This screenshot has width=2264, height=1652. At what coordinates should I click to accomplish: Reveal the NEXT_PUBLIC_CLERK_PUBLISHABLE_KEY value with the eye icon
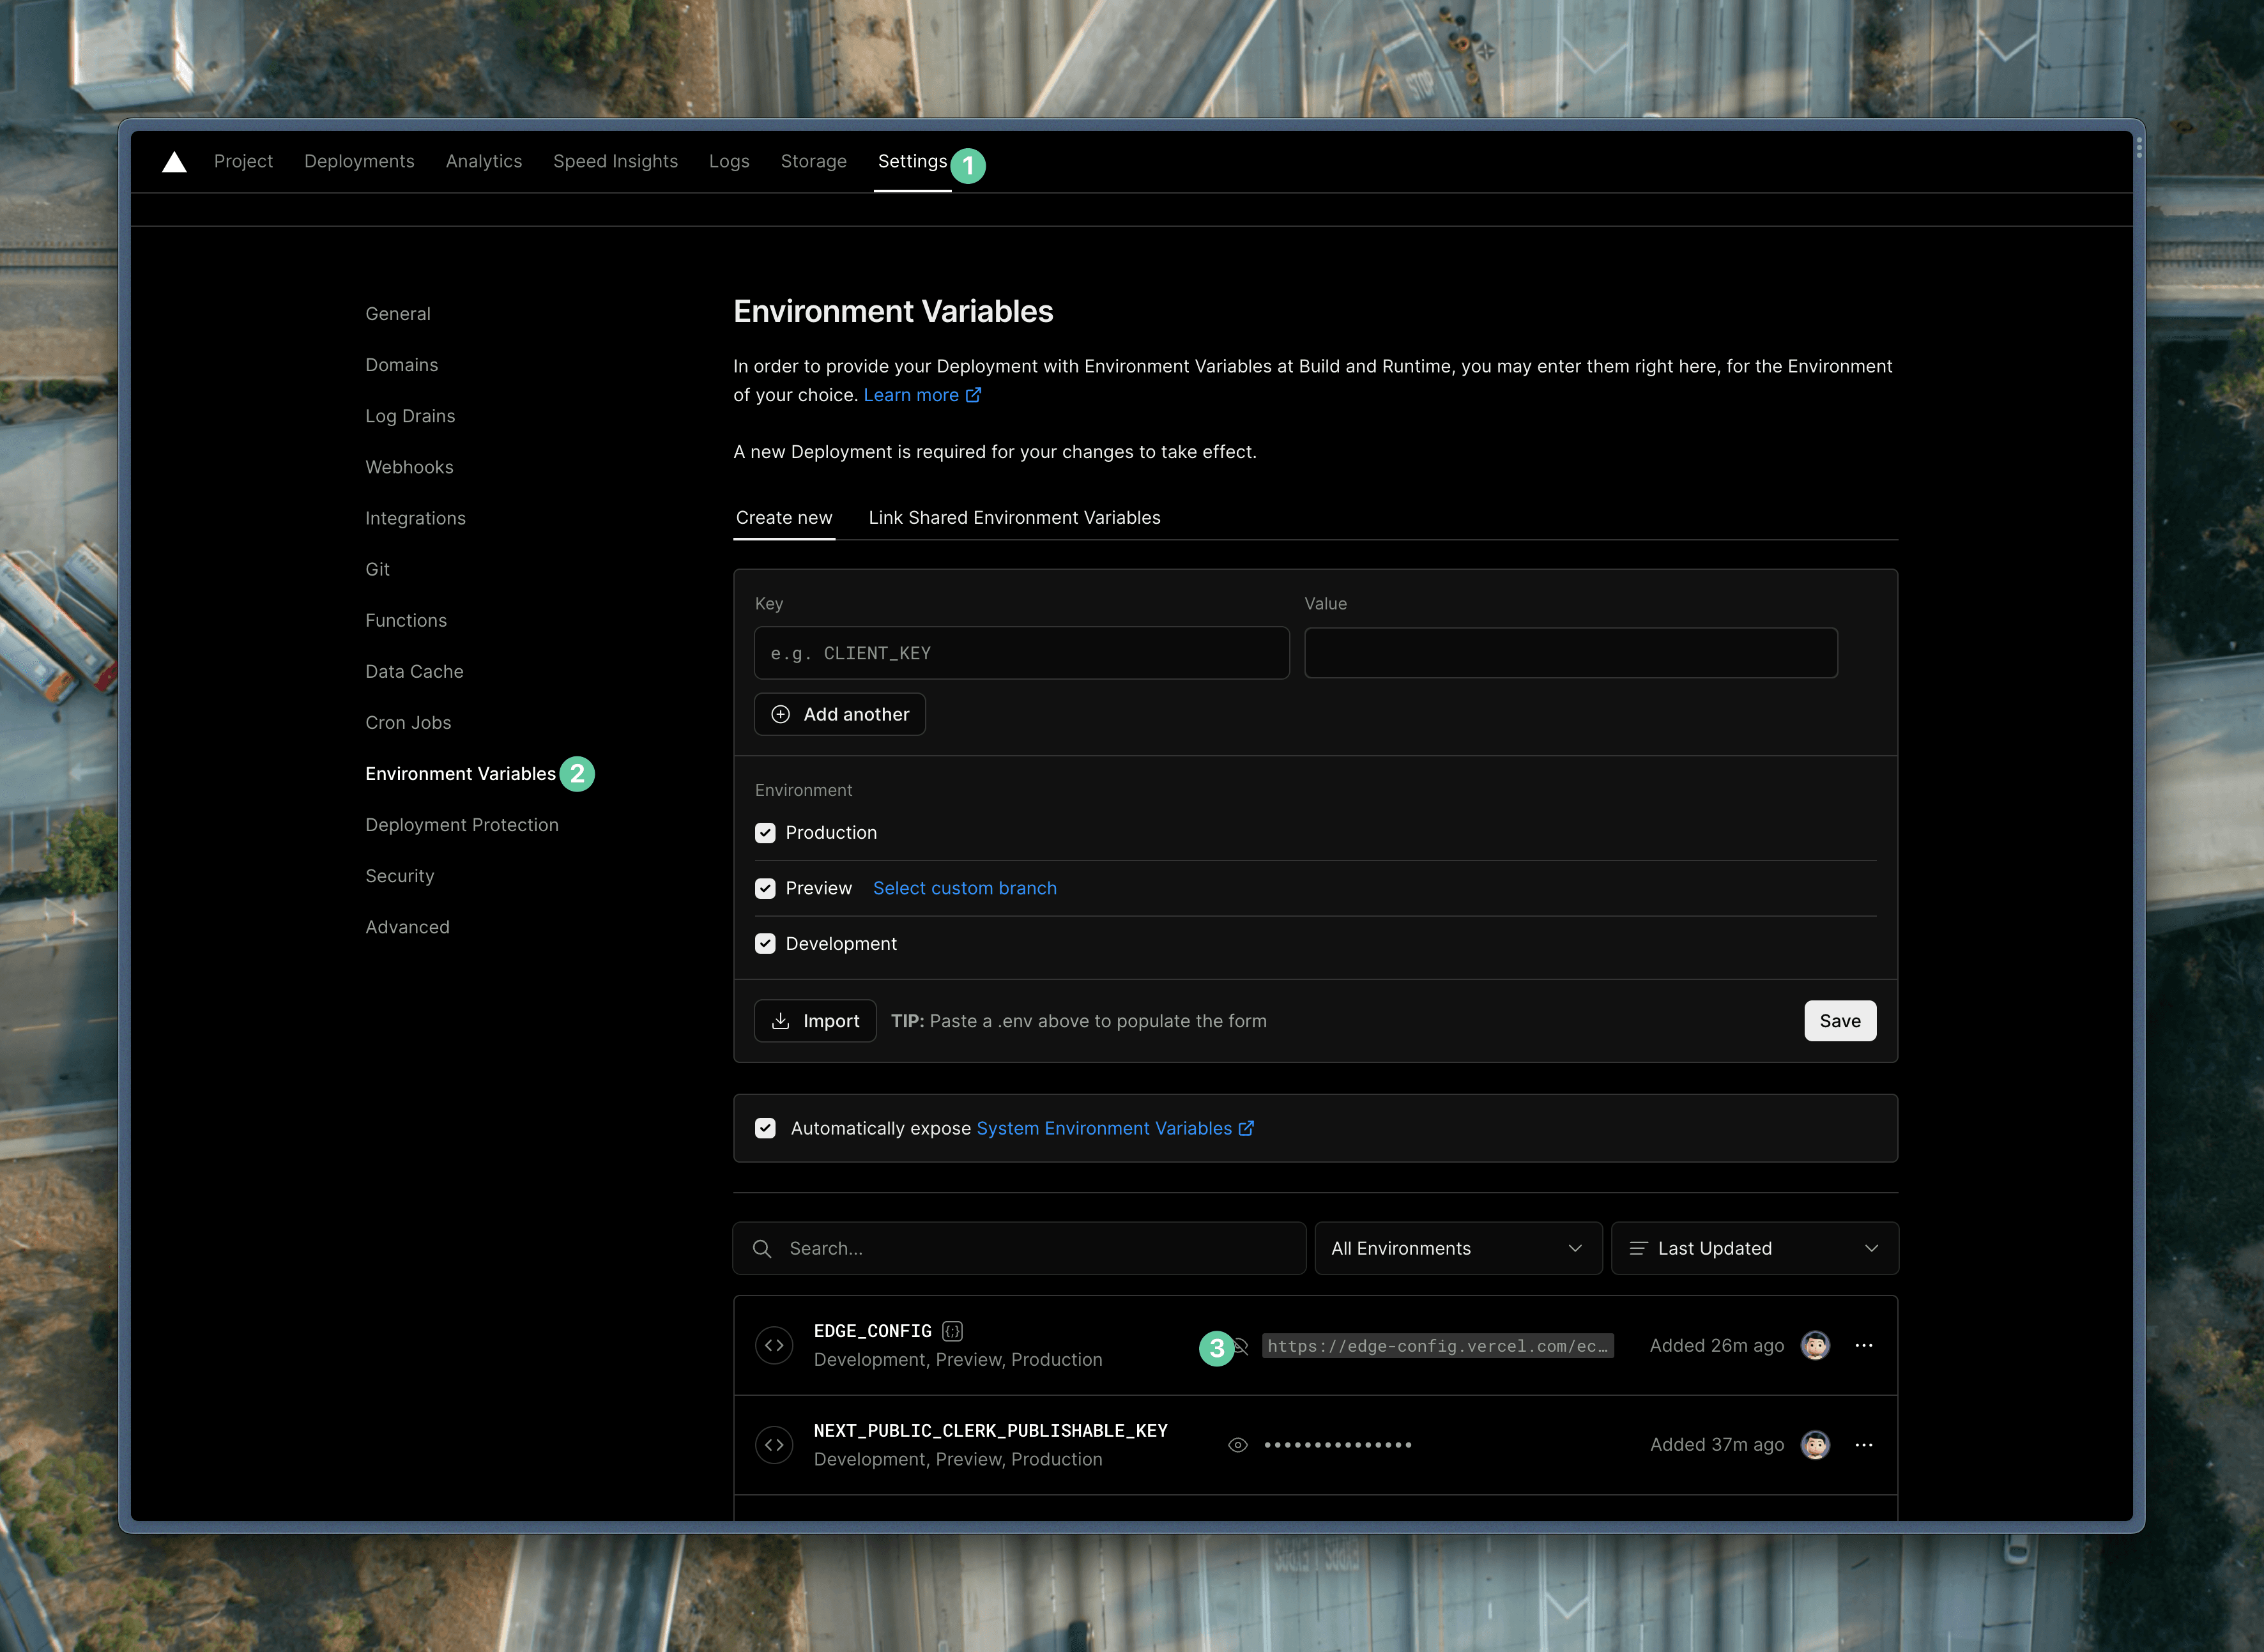click(1237, 1445)
